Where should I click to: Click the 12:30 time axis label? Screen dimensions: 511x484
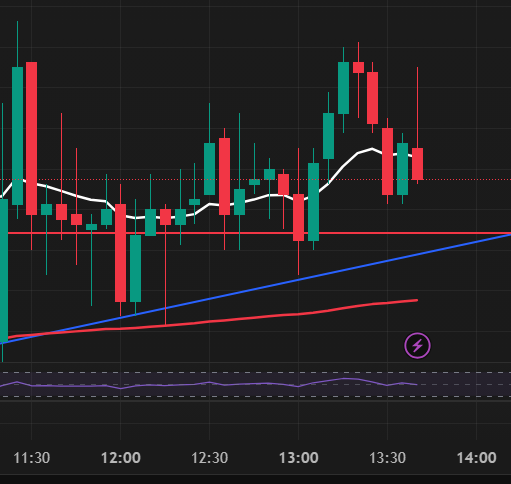pyautogui.click(x=210, y=458)
